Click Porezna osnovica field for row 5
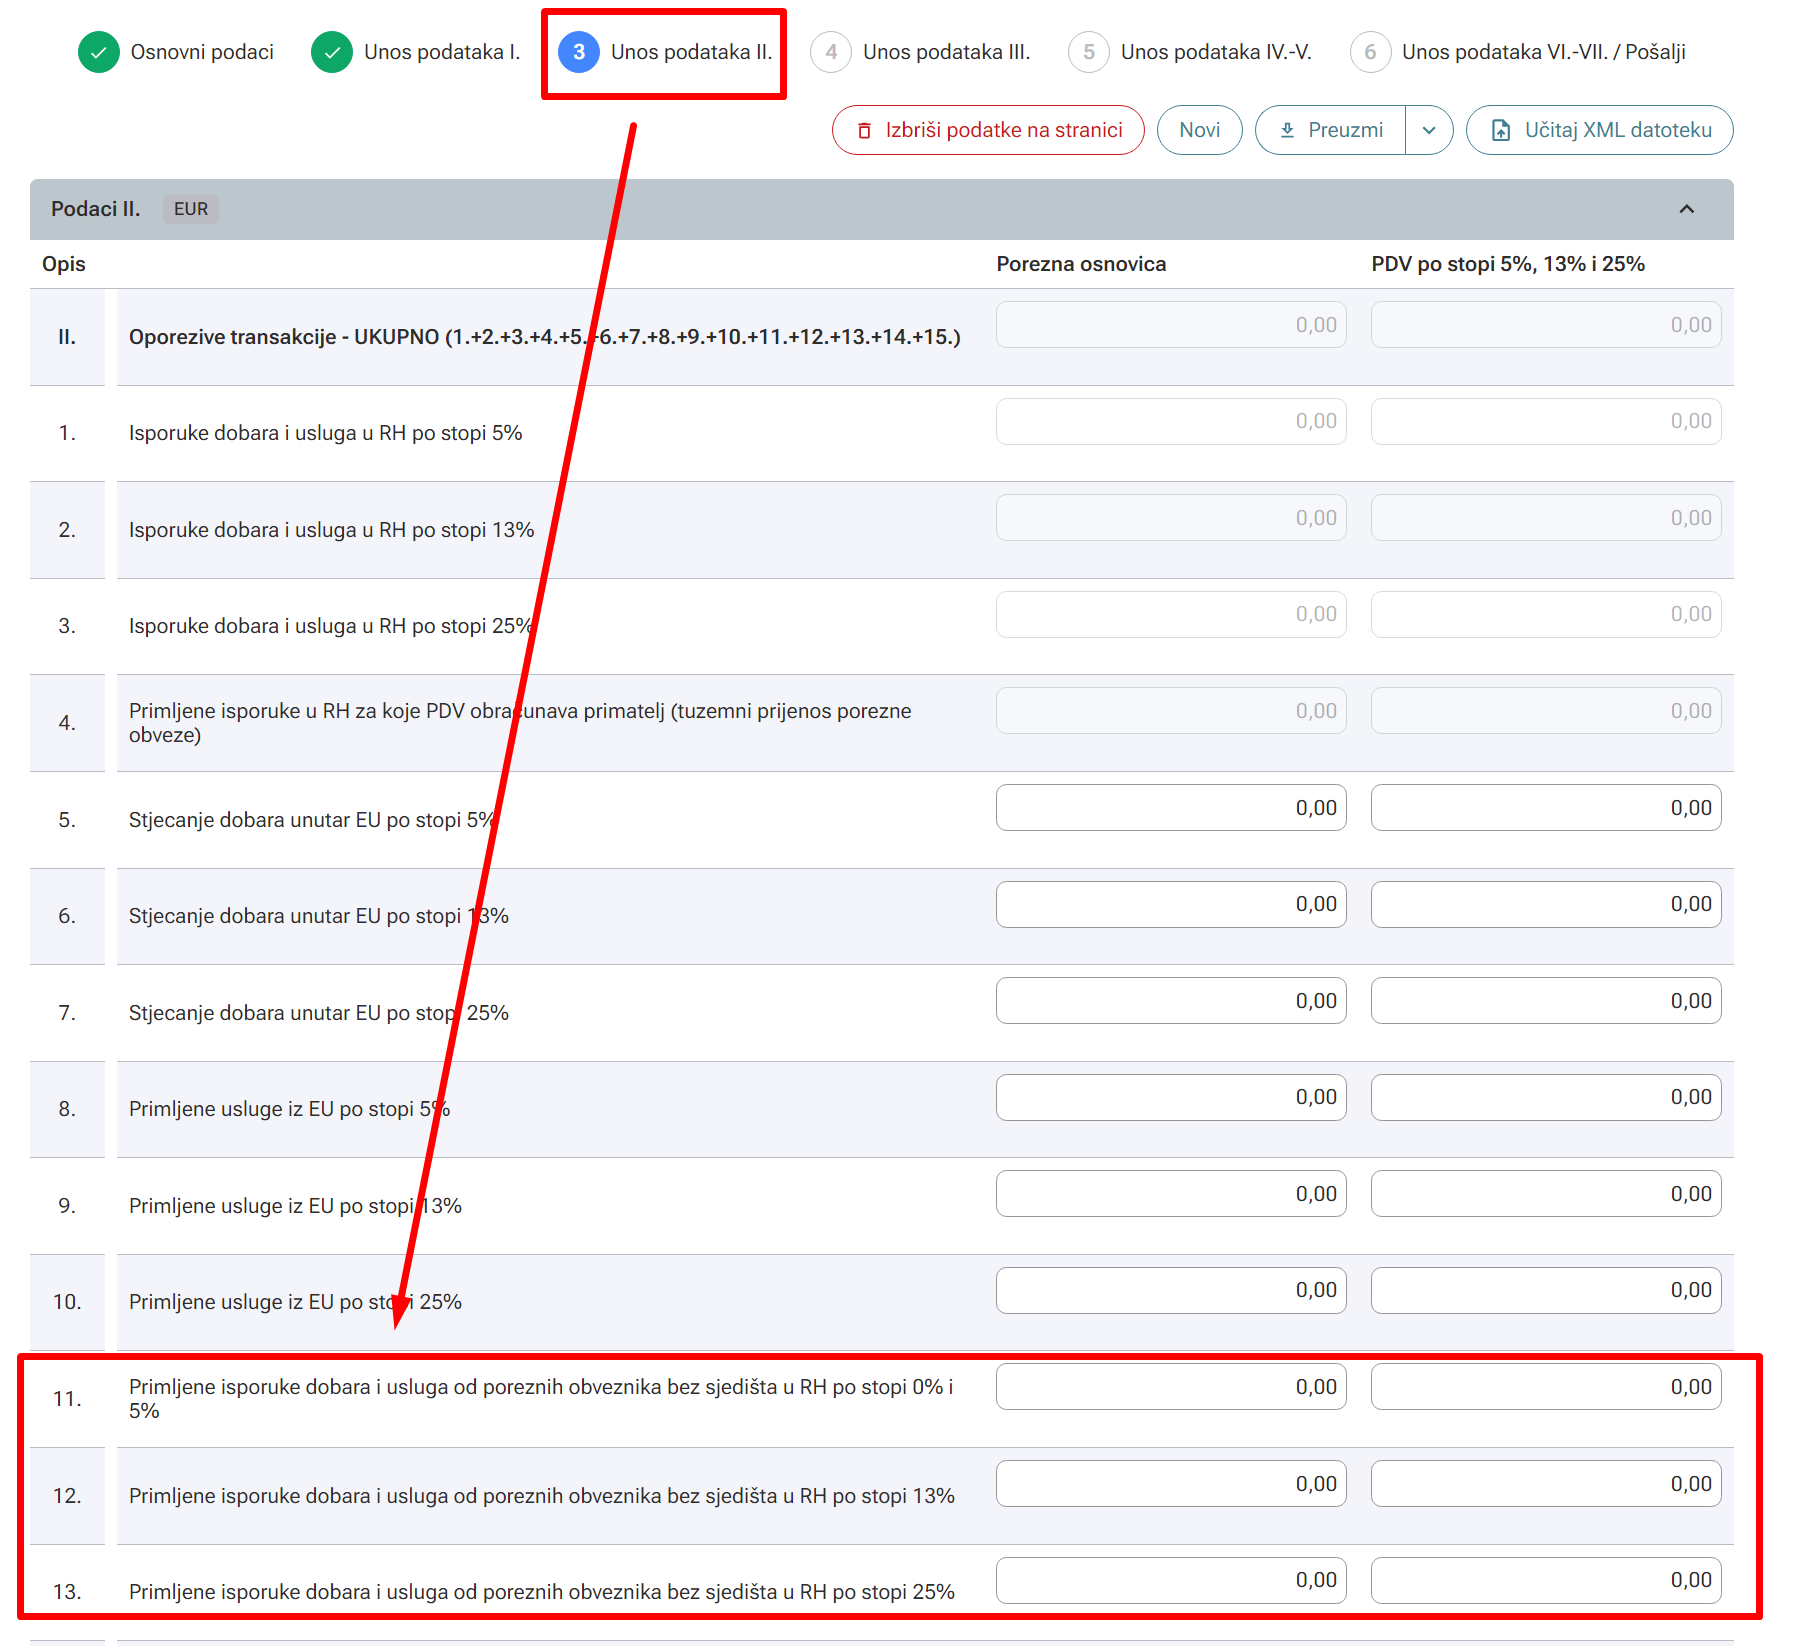This screenshot has height=1646, width=1802. [x=1171, y=808]
